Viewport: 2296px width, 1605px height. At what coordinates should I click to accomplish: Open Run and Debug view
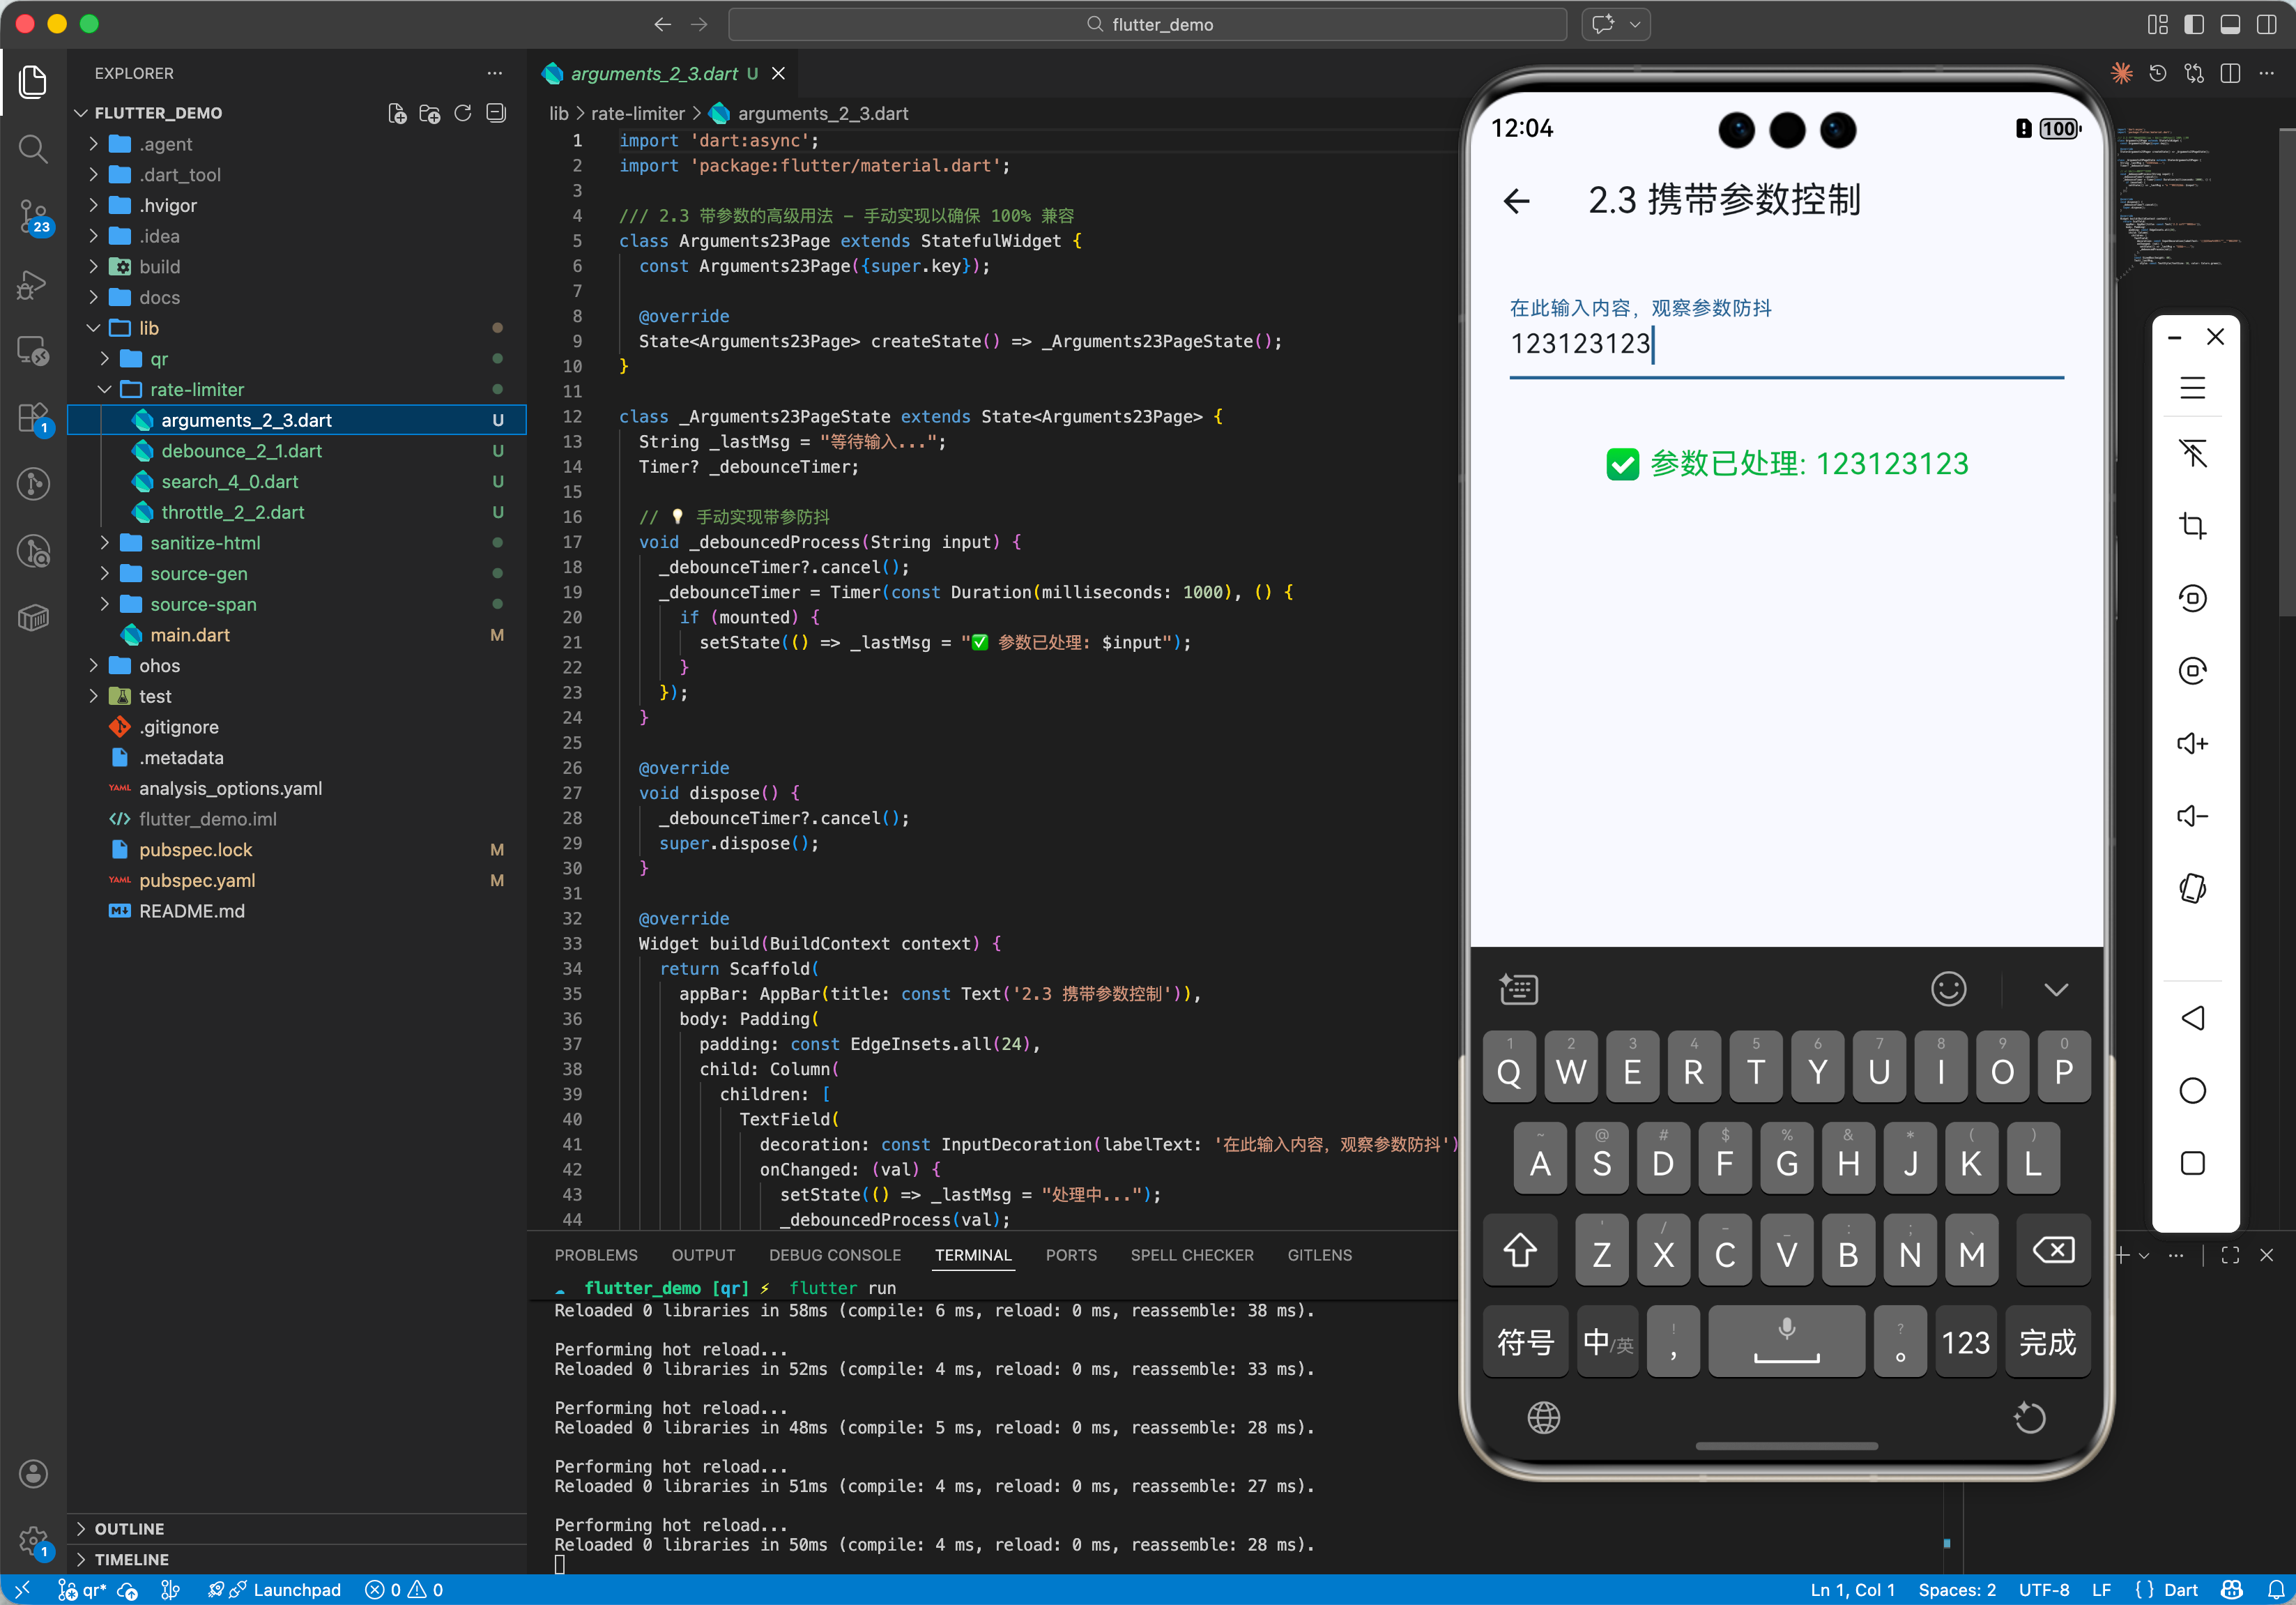point(33,284)
